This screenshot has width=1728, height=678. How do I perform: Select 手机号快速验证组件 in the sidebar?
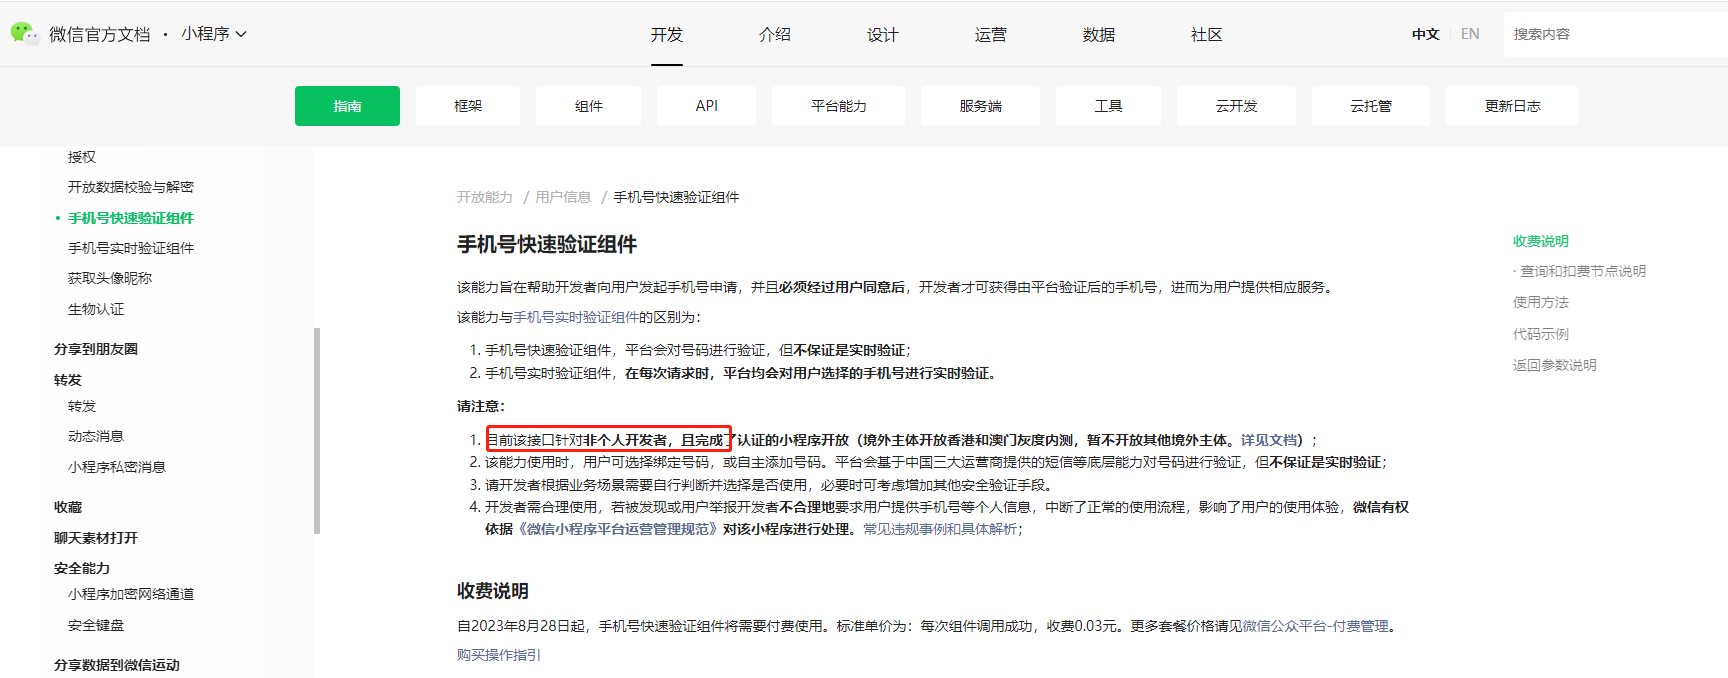coord(131,218)
